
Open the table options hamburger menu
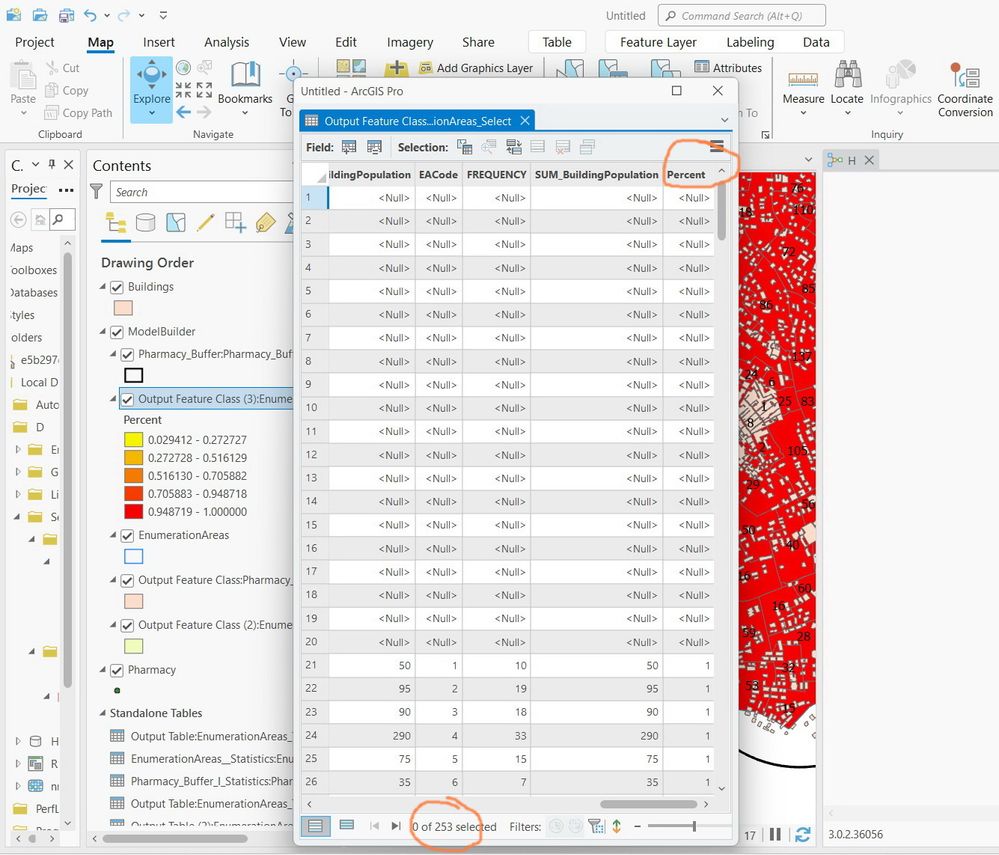(x=717, y=147)
